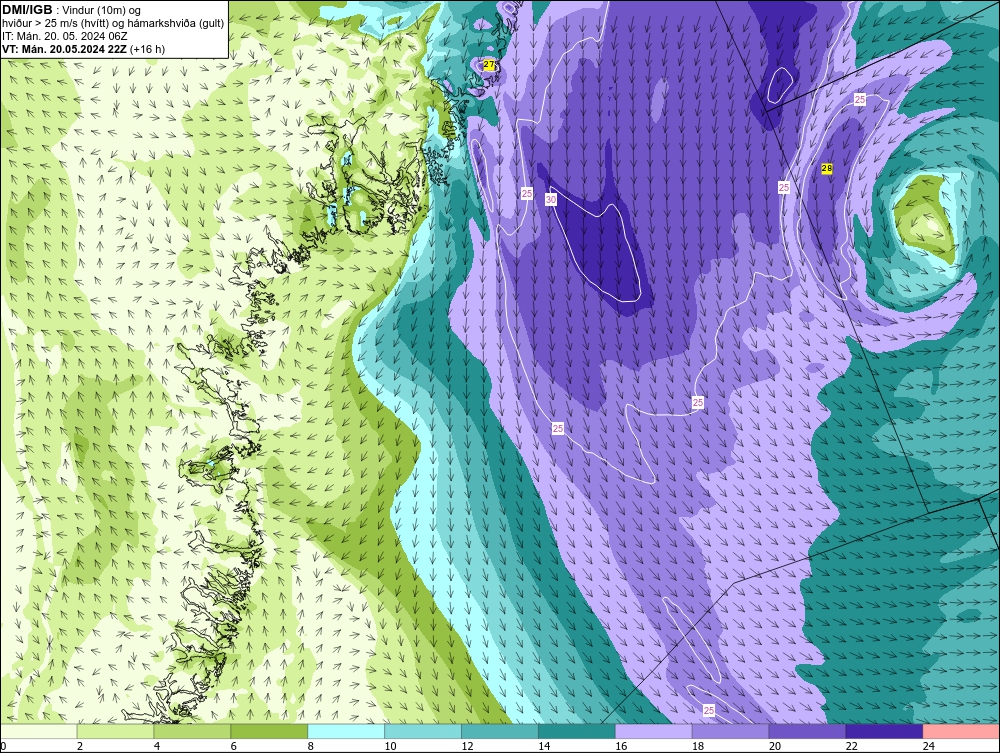Select the 'VT: Mán. 20.05.2024 22Z (+16 h)' line
Image resolution: width=1000 pixels, height=753 pixels.
pyautogui.click(x=83, y=49)
